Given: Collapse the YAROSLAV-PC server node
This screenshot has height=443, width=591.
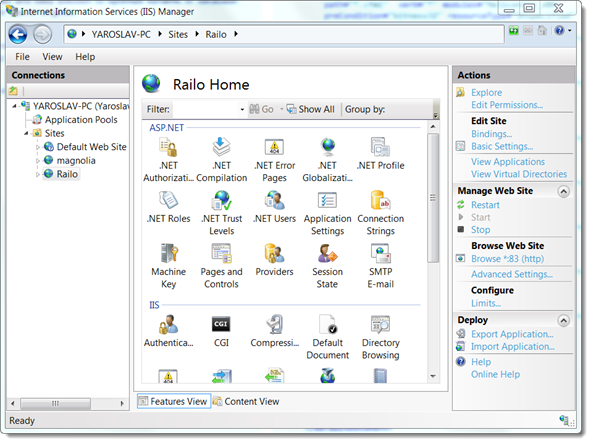Looking at the screenshot, I should pos(14,106).
